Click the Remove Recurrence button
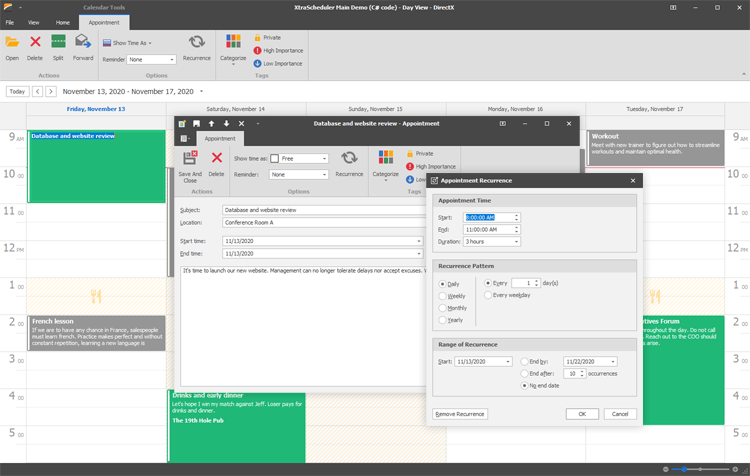The width and height of the screenshot is (750, 476). click(x=460, y=414)
